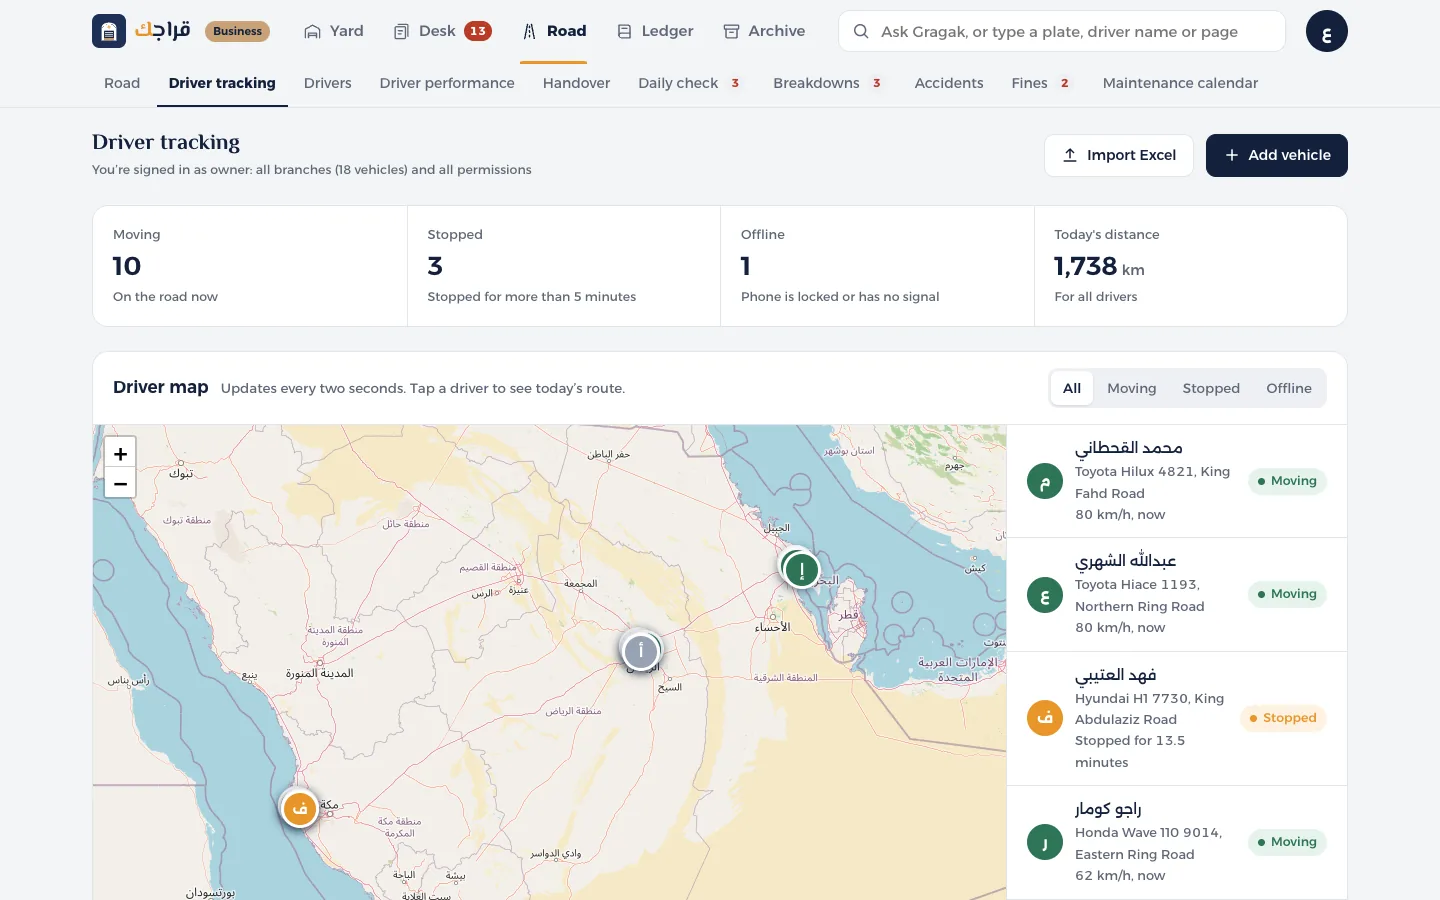Filter driver map by Offline

[1289, 388]
